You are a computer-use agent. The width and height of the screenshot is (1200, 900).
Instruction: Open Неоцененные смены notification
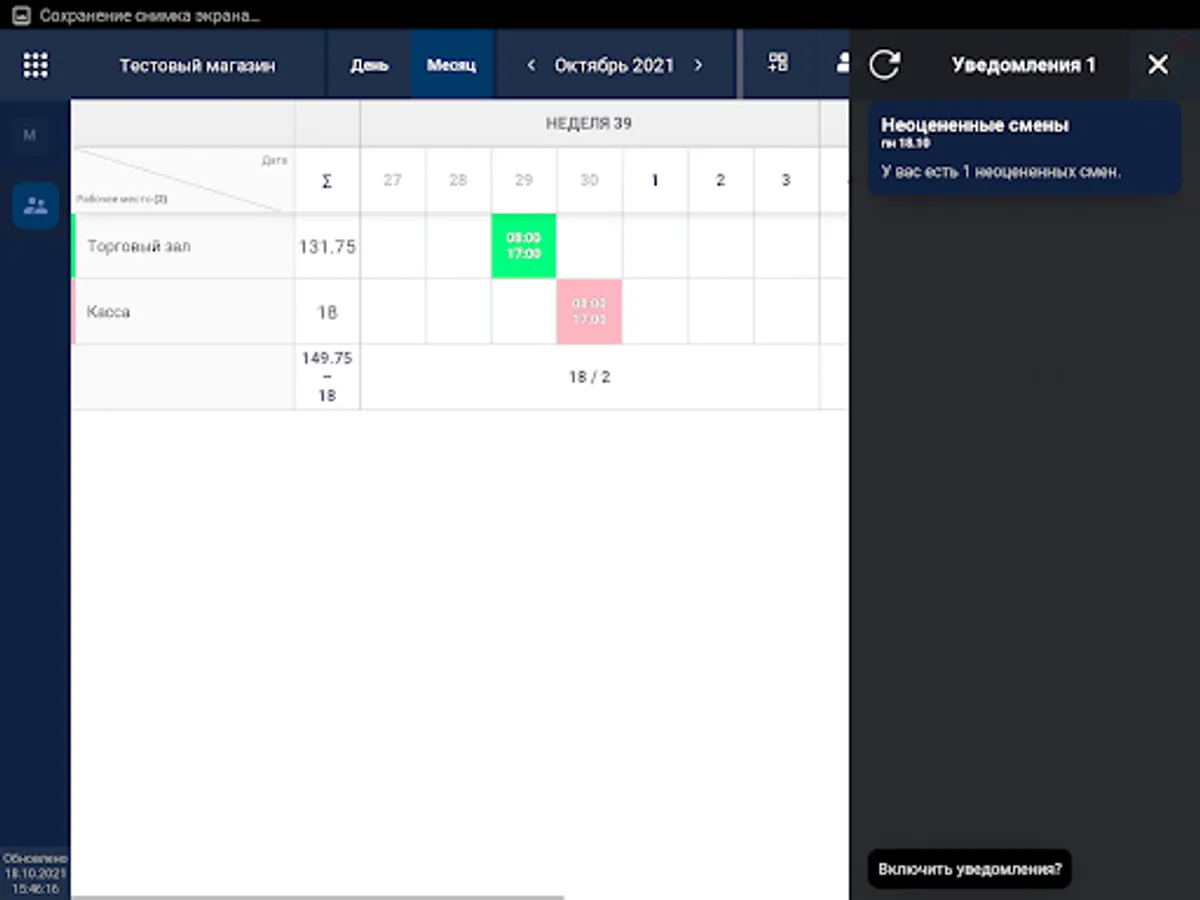click(x=1024, y=148)
